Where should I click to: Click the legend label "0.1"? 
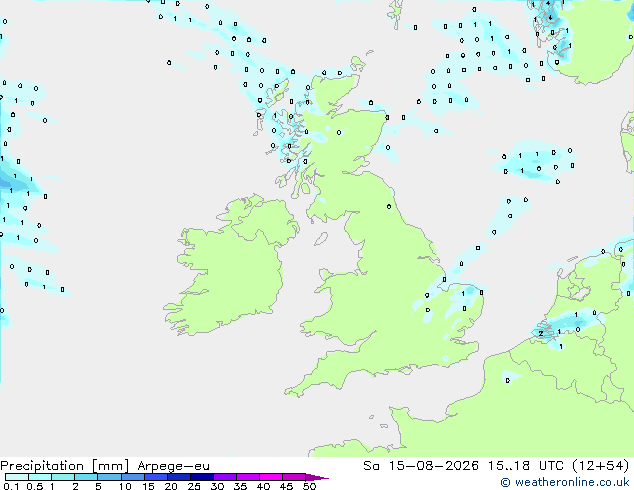11,486
